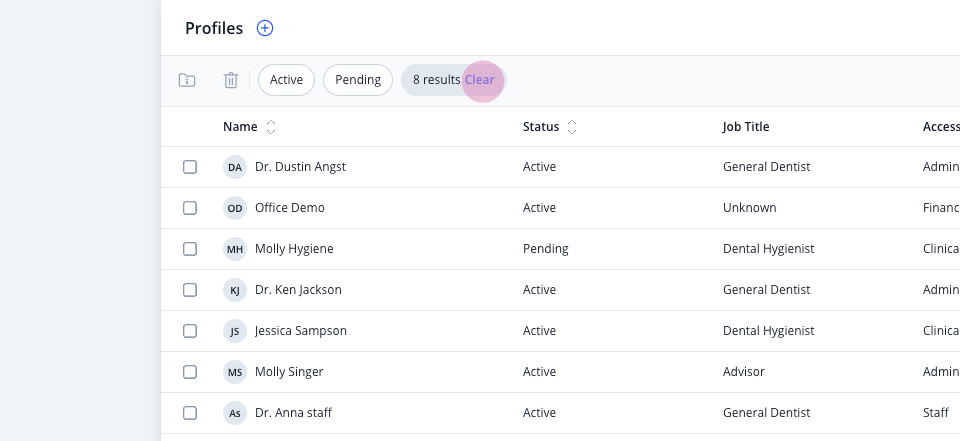
Task: Click General Dentist for Dr. Anna staff
Action: tap(767, 413)
